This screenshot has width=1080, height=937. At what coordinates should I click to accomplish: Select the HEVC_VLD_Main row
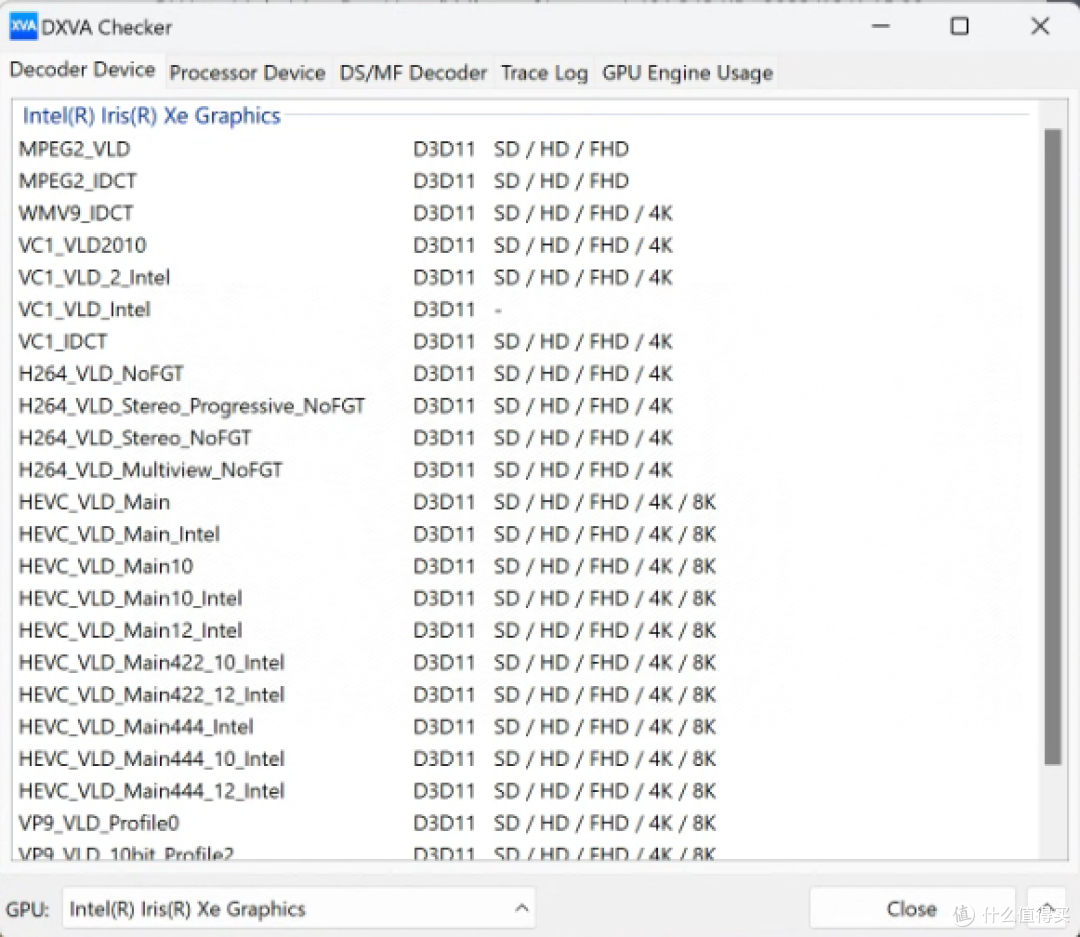click(525, 502)
